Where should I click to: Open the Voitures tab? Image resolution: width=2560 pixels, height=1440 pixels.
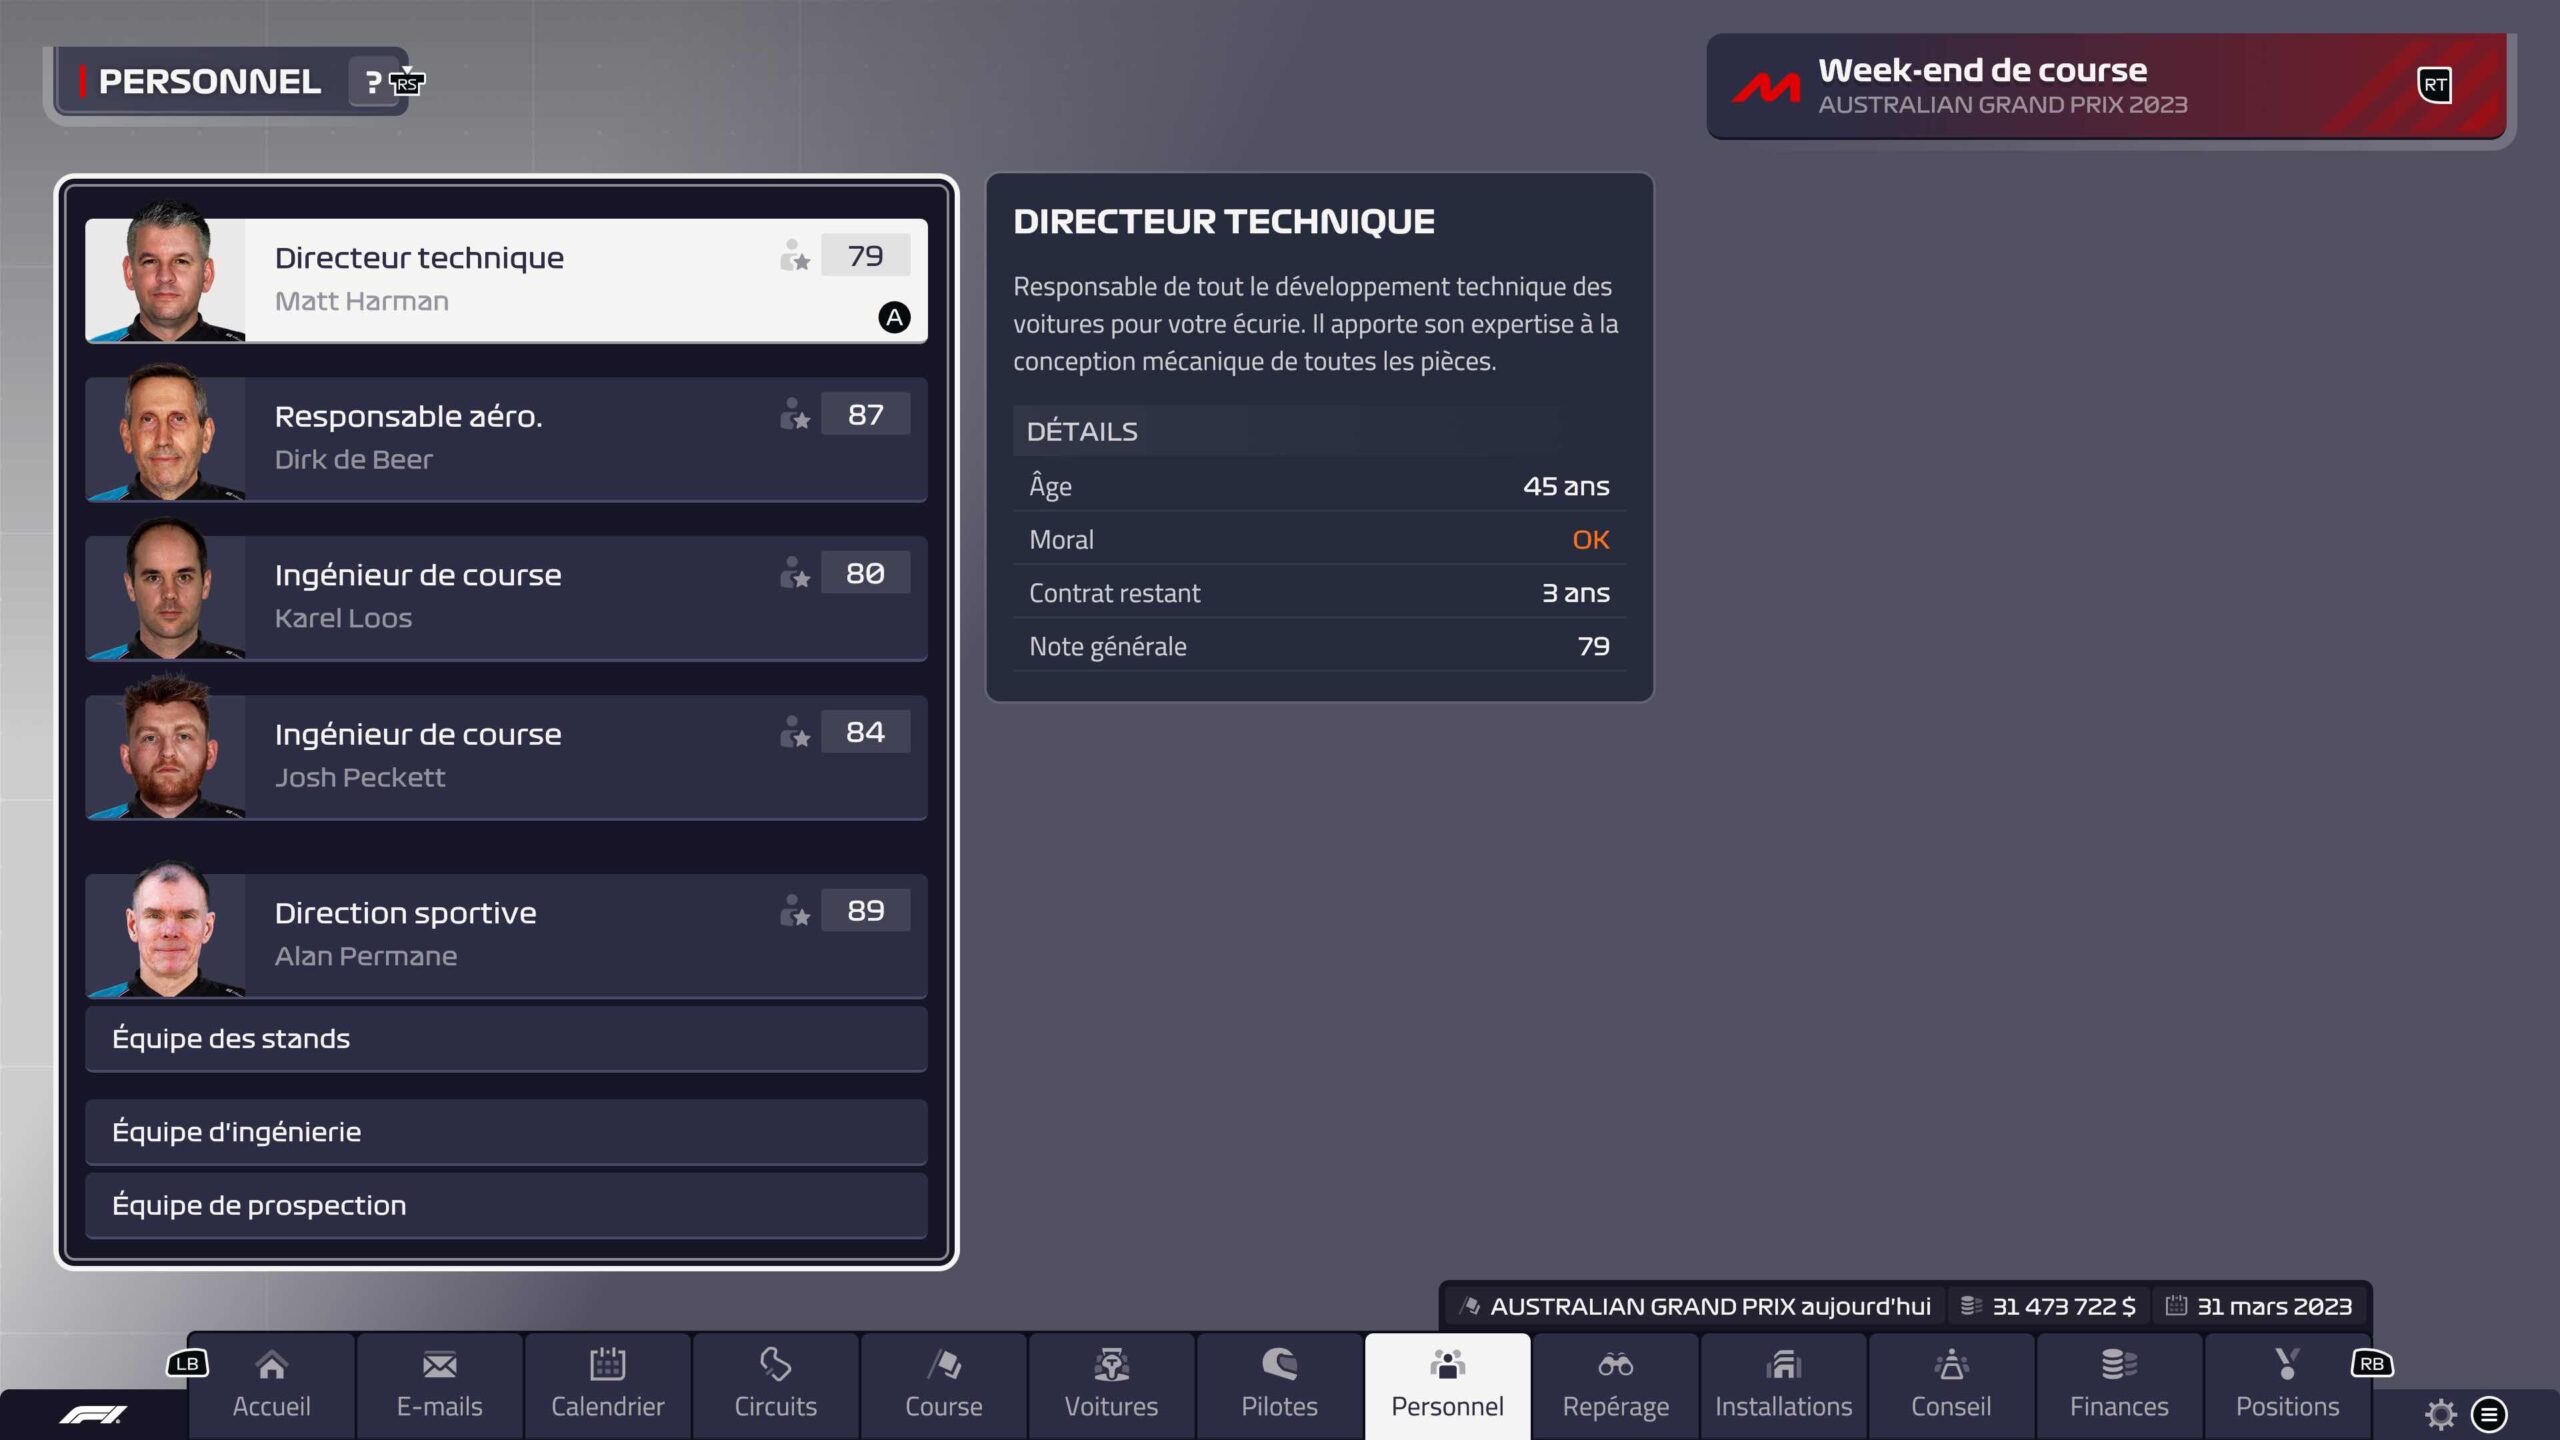pos(1112,1386)
